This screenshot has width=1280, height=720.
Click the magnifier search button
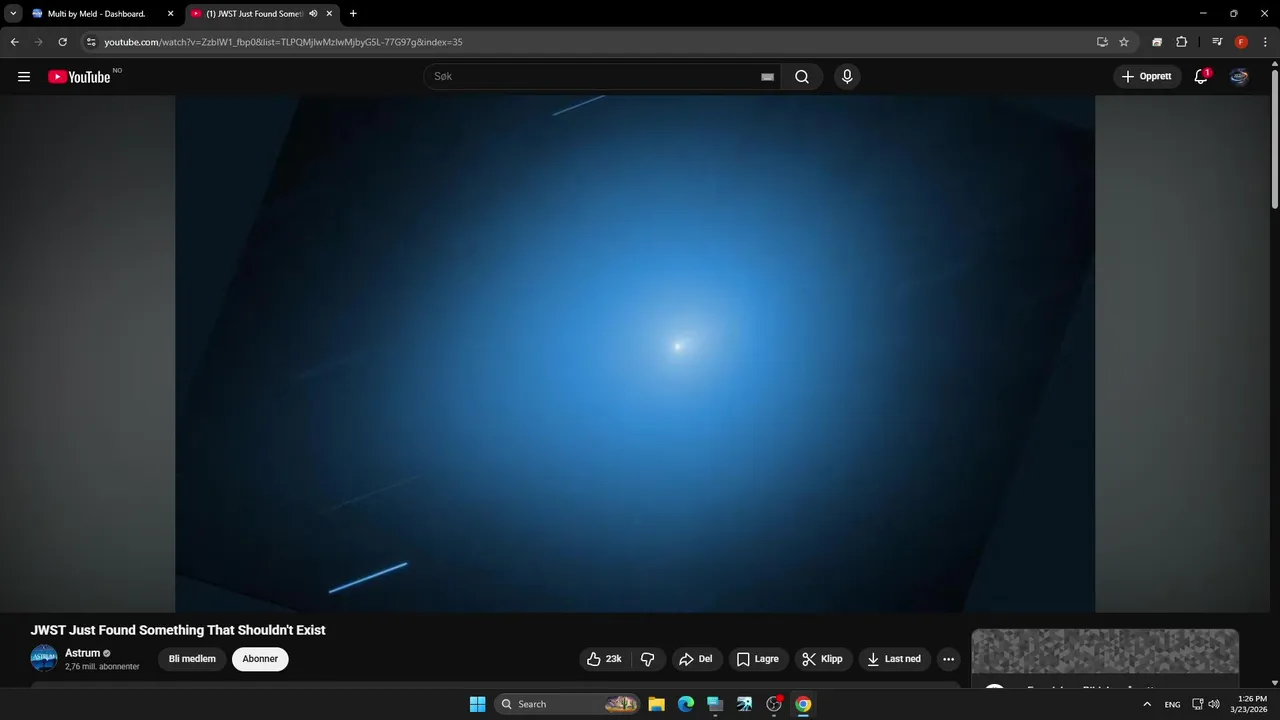[x=802, y=77]
